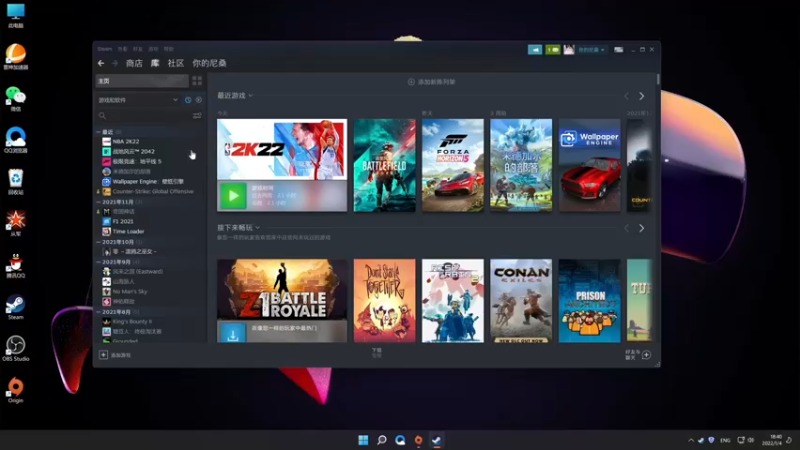This screenshot has width=800, height=450.
Task: Open the 游戏和软件 filter dropdown
Action: (x=138, y=100)
